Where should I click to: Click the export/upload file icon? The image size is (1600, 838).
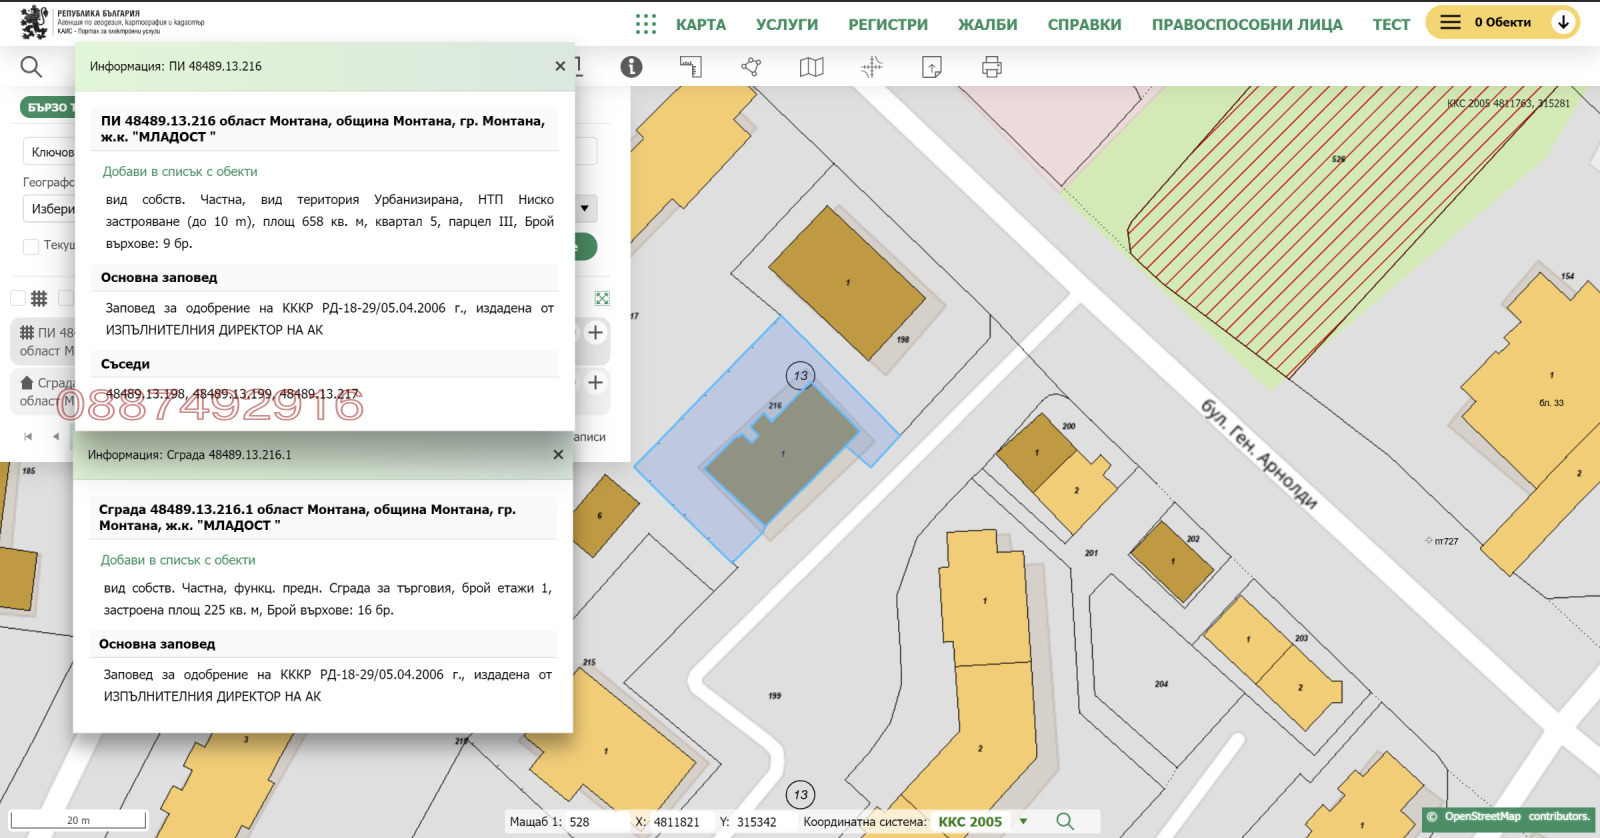pos(931,67)
